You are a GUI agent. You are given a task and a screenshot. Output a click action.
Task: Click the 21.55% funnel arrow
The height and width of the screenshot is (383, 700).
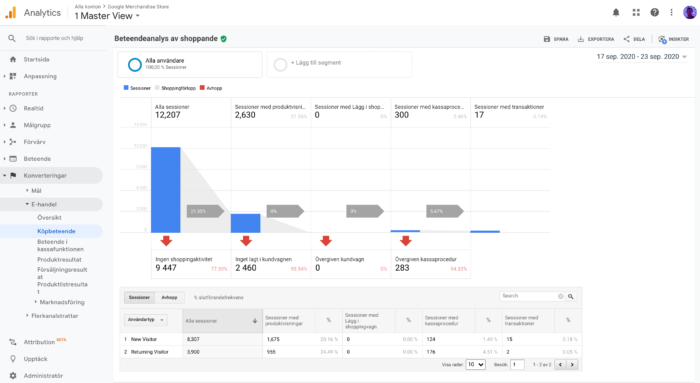205,211
